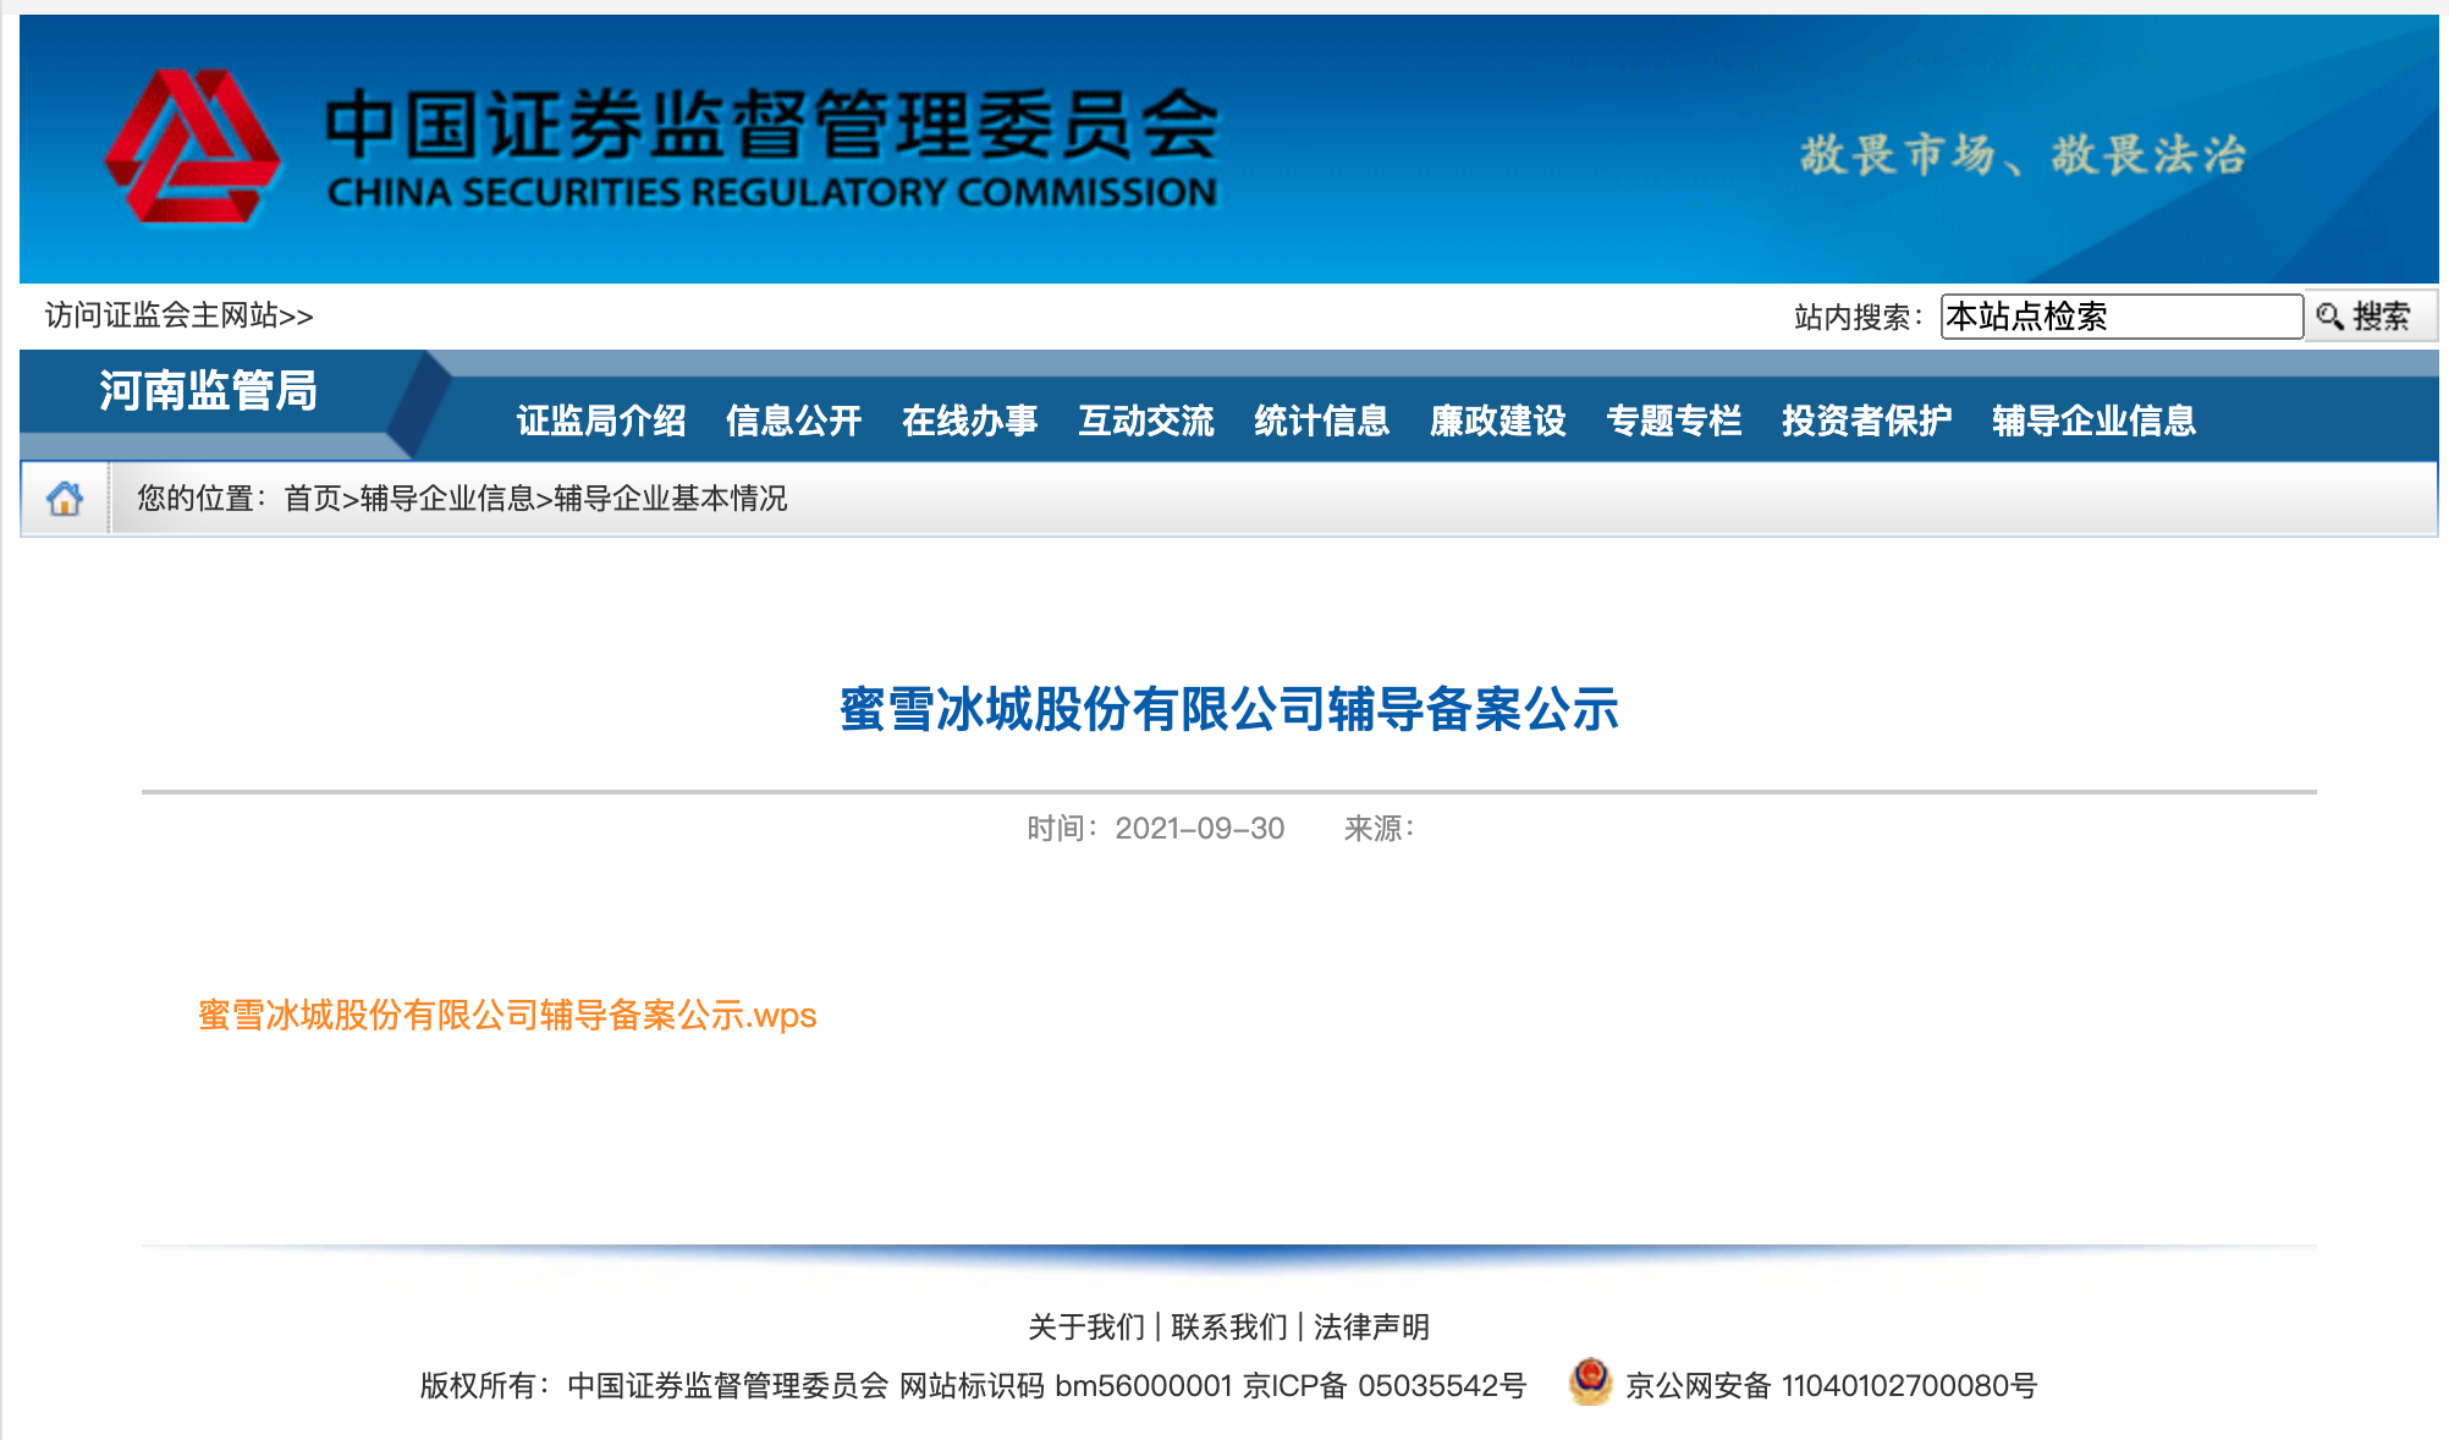Open 关于我们 footer link
Viewport: 2449px width, 1440px height.
(1085, 1327)
